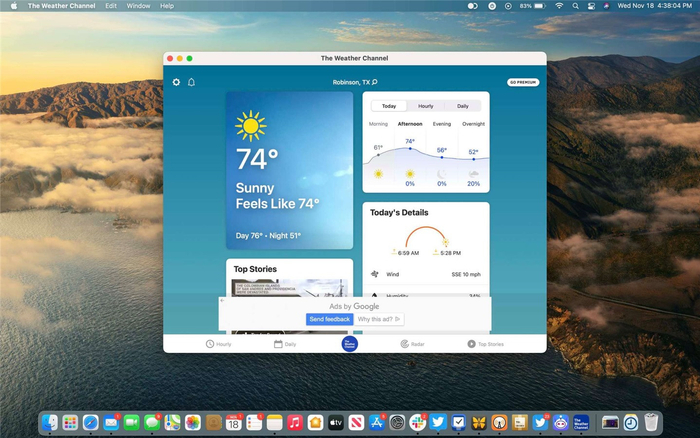
Task: Open the Apple menu
Action: point(14,6)
